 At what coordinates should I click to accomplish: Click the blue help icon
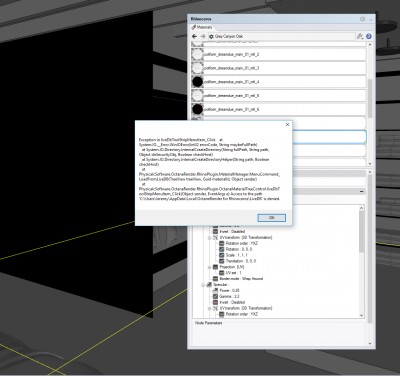point(369,36)
